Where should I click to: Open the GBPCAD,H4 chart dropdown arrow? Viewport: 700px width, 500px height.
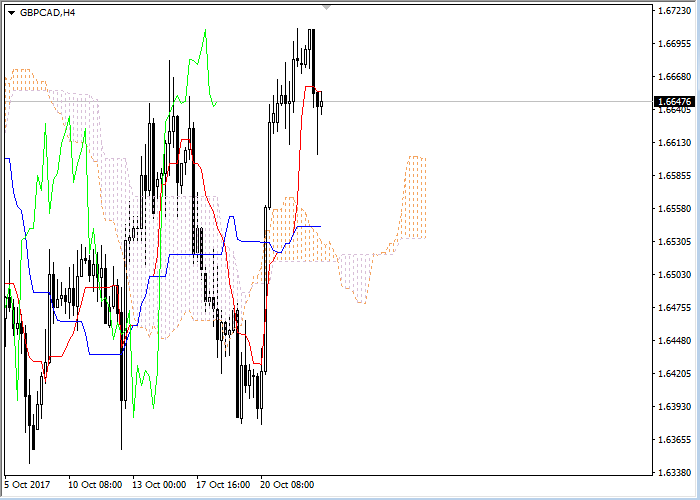12,13
